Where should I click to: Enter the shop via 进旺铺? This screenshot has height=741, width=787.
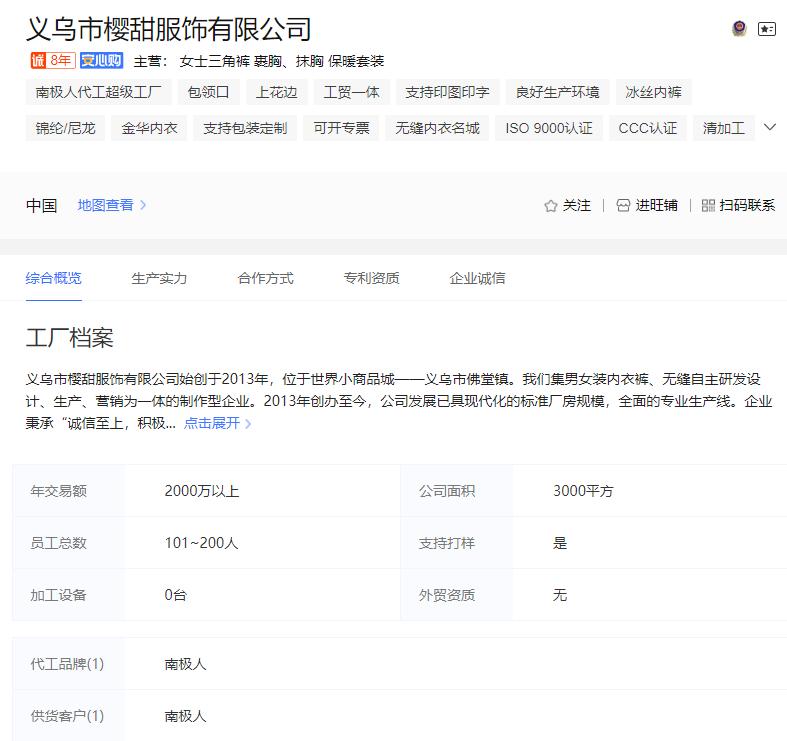657,205
